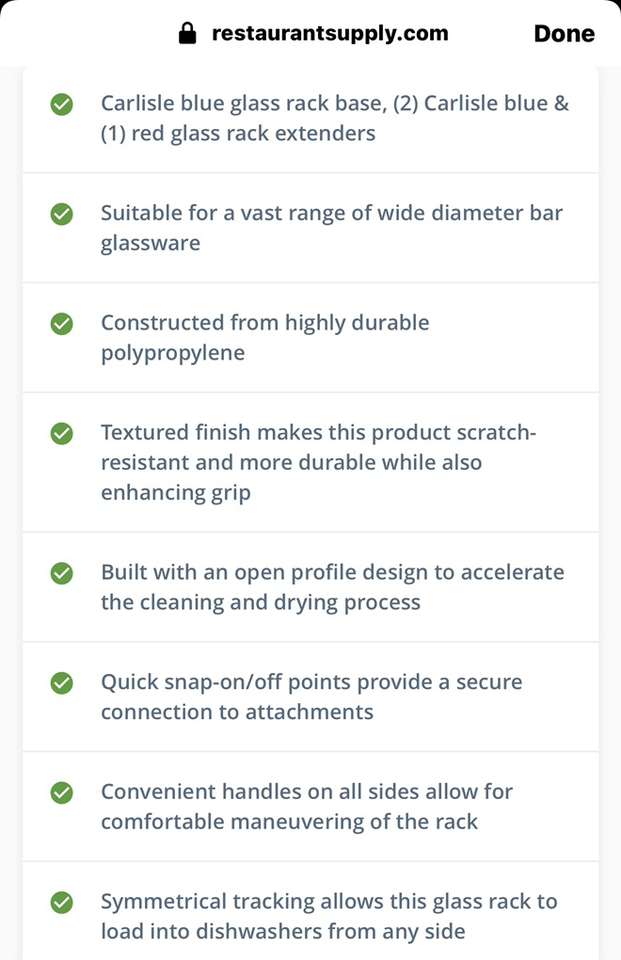This screenshot has width=621, height=960.
Task: Tap the checkmark beside Textured finish
Action: [x=62, y=434]
